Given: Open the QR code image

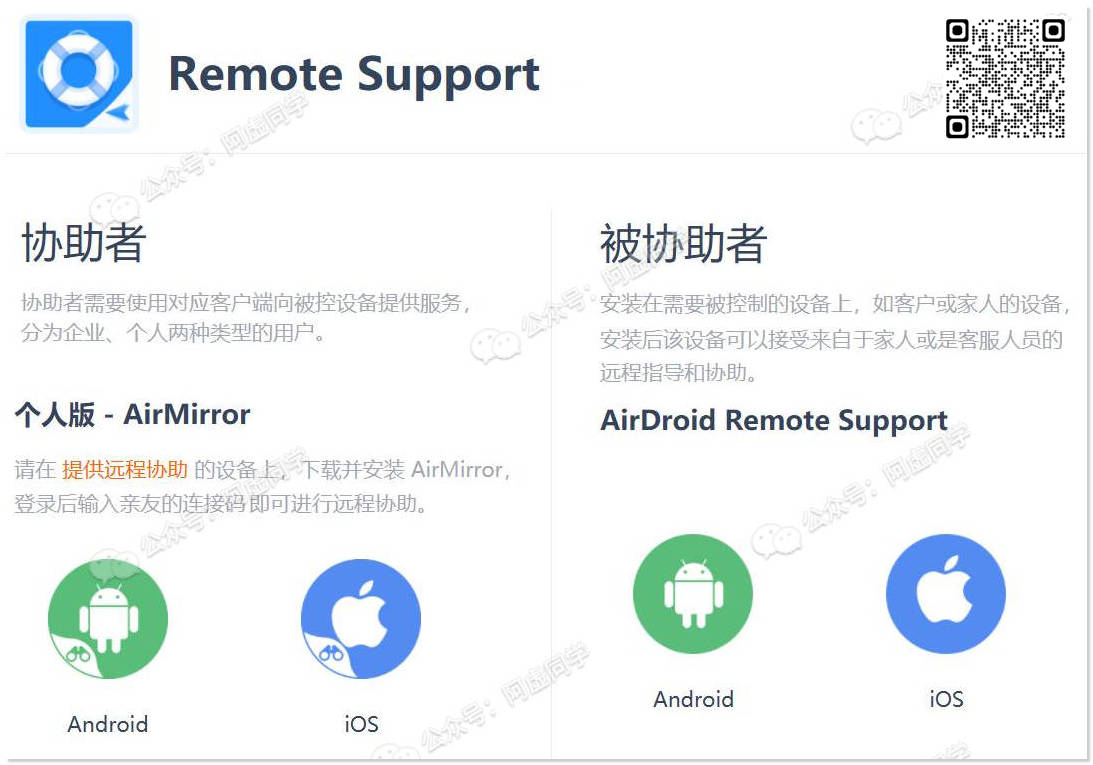Looking at the screenshot, I should click(1004, 78).
